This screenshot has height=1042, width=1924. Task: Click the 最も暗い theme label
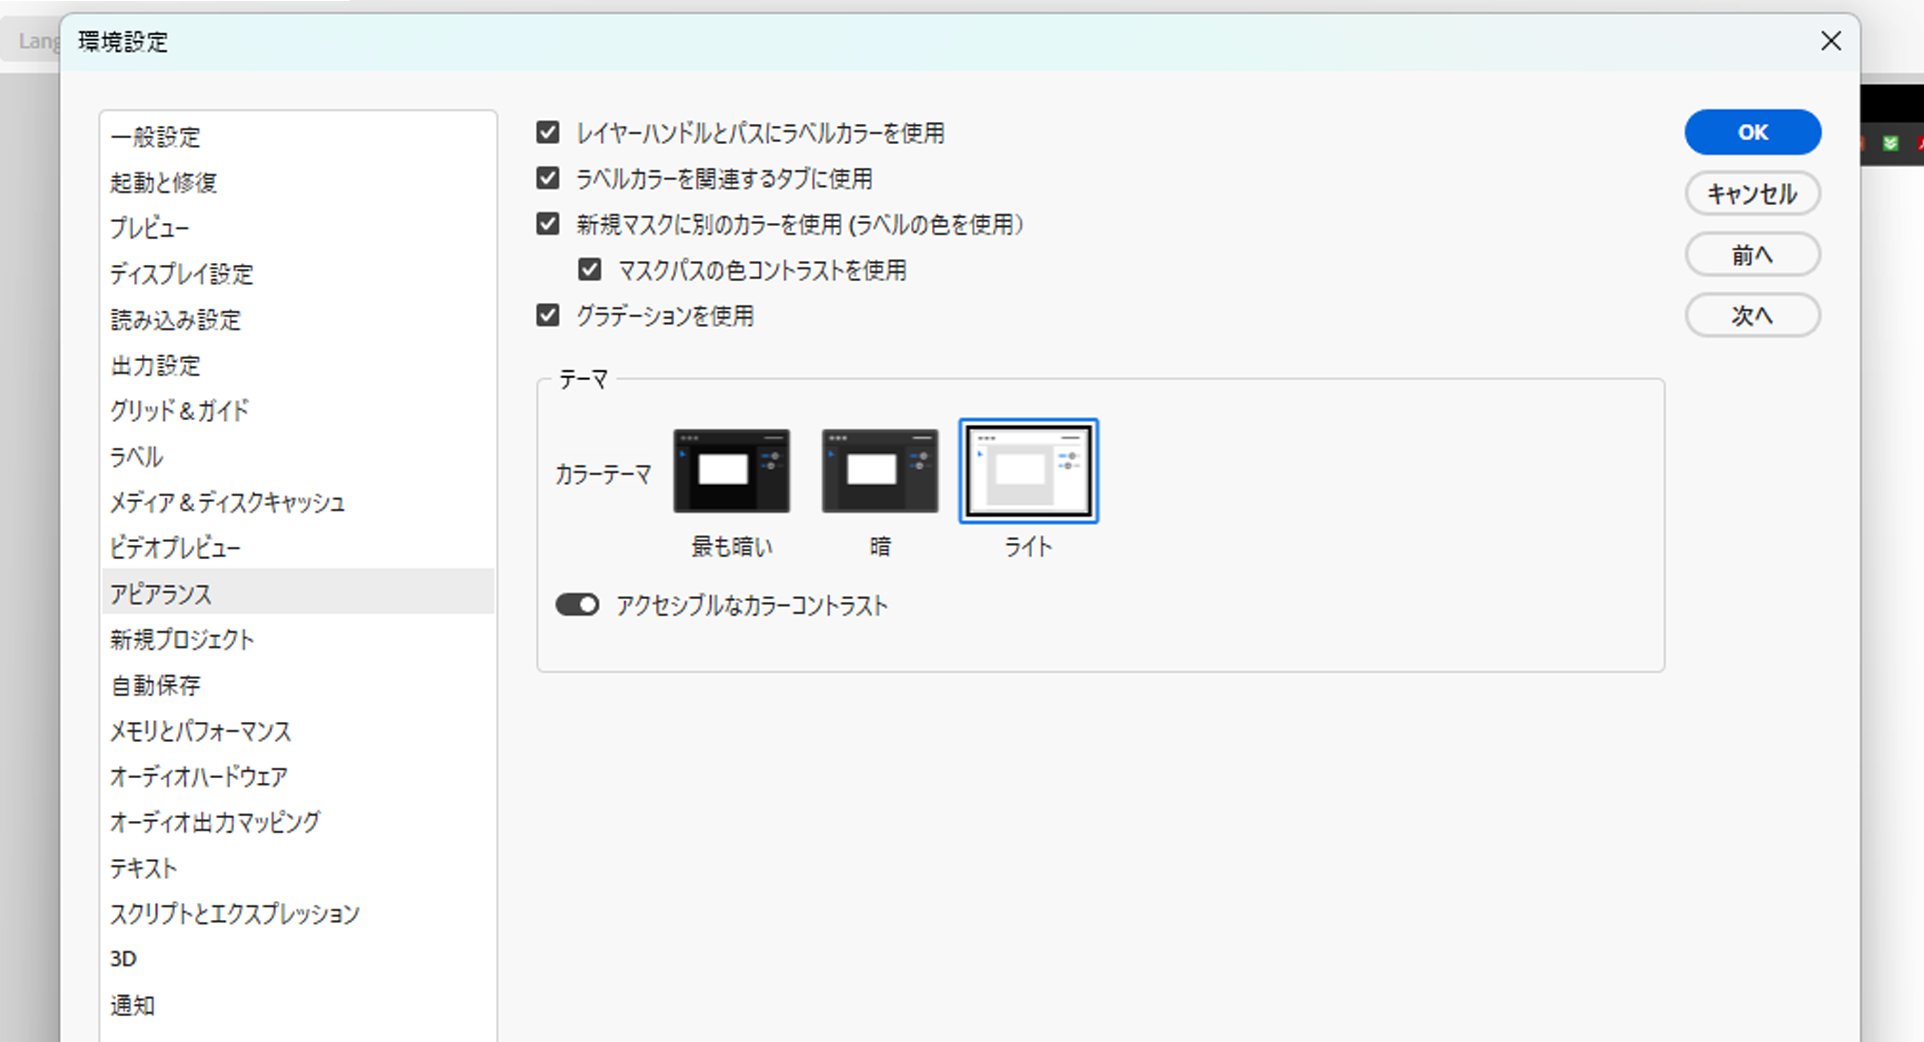point(732,547)
